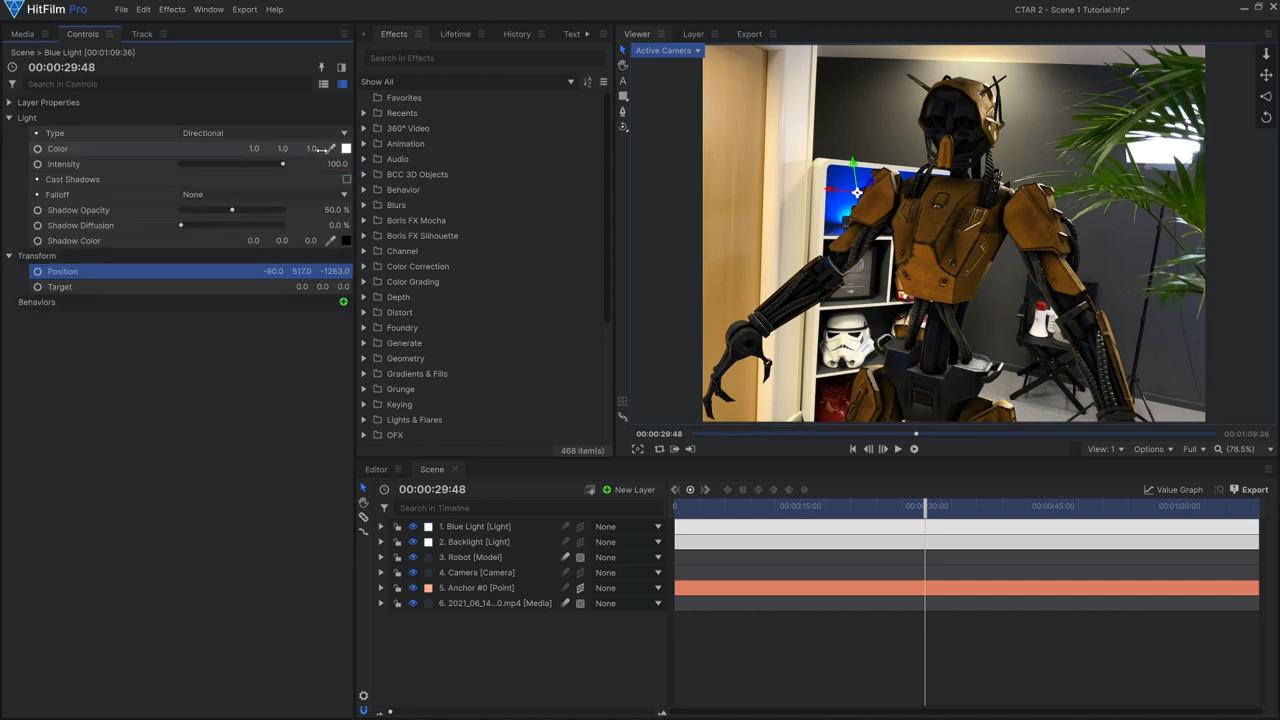Open the light Type dropdown
This screenshot has width=1280, height=720.
(265, 133)
